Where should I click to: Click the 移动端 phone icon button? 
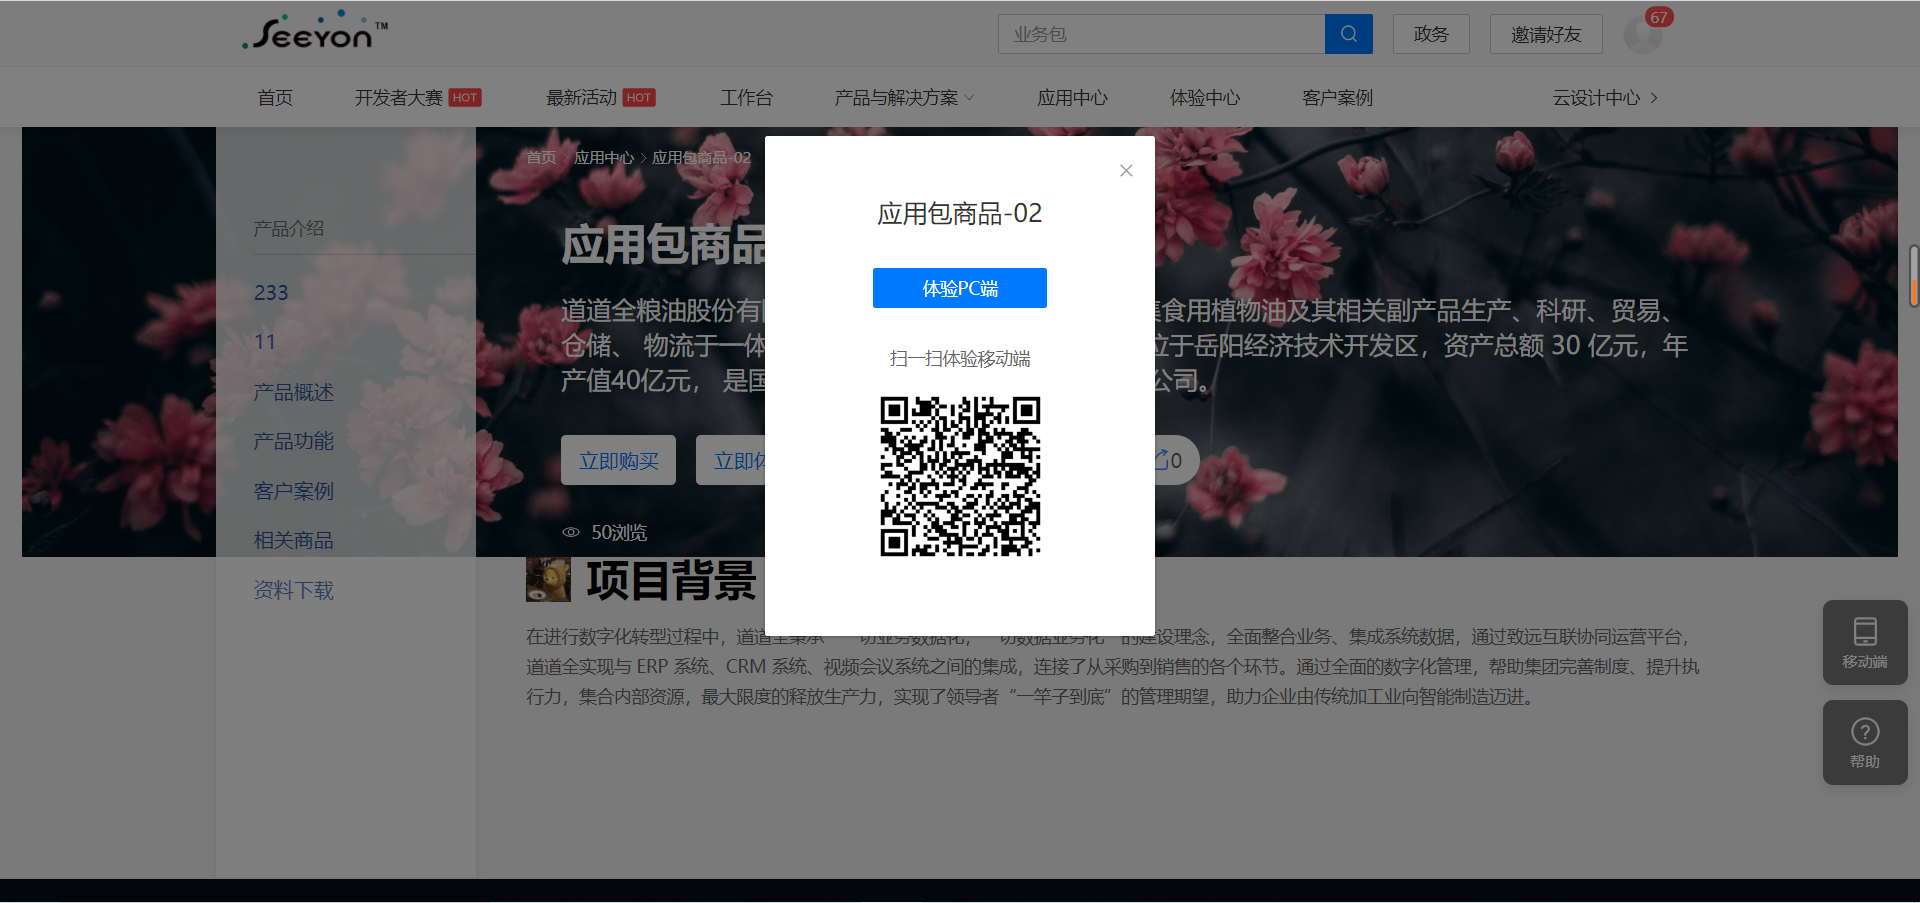[1865, 642]
